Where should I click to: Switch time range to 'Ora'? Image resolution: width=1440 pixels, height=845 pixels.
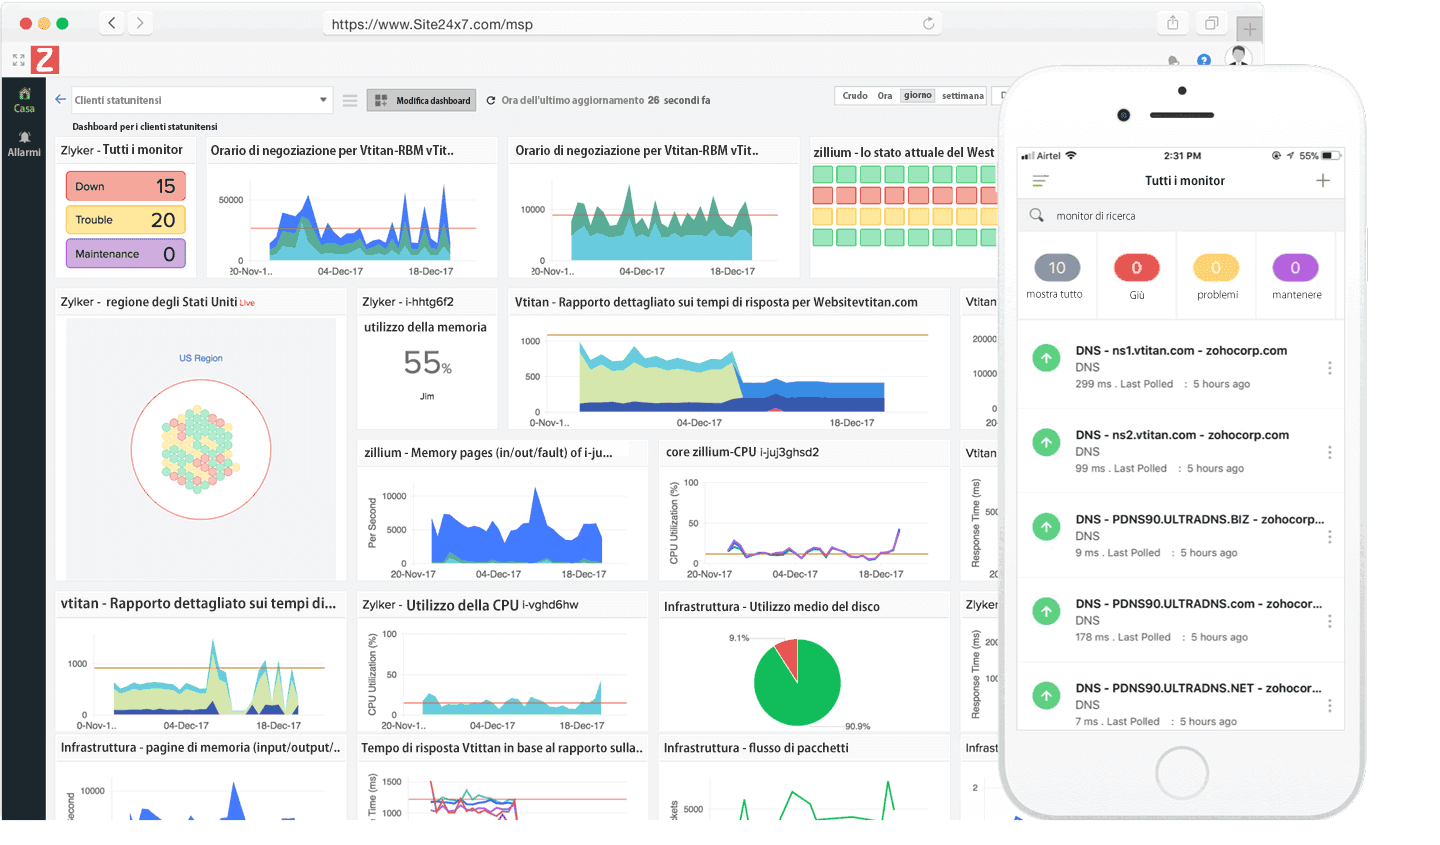pyautogui.click(x=884, y=96)
